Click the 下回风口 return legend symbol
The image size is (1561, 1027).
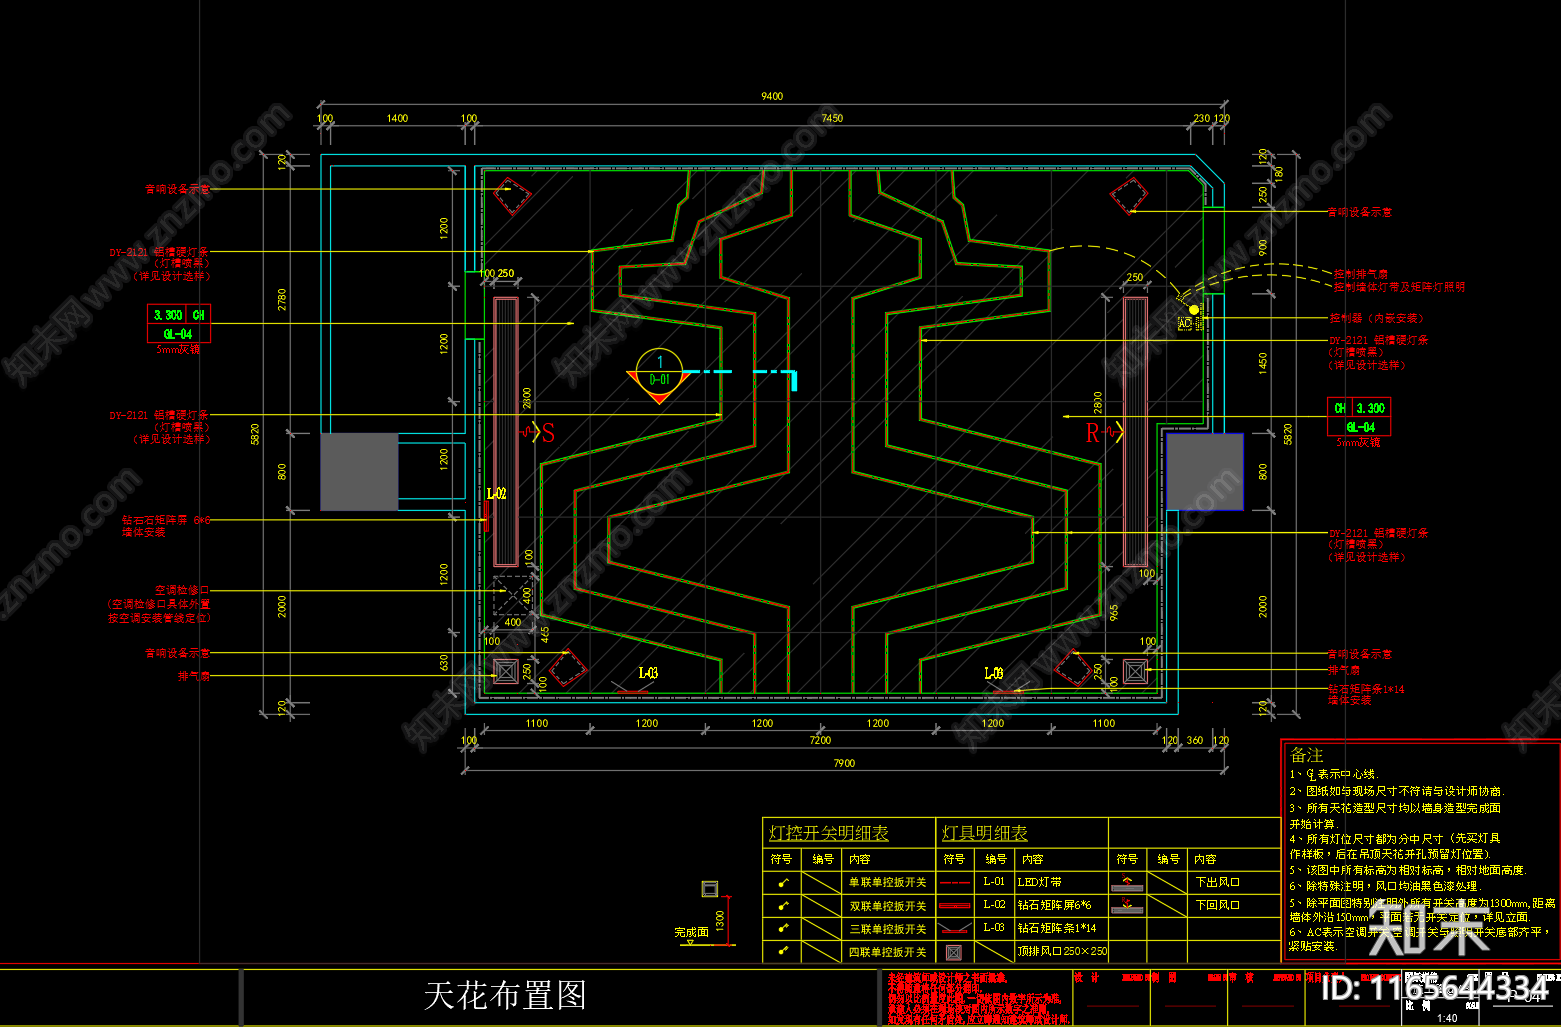(x=1127, y=906)
